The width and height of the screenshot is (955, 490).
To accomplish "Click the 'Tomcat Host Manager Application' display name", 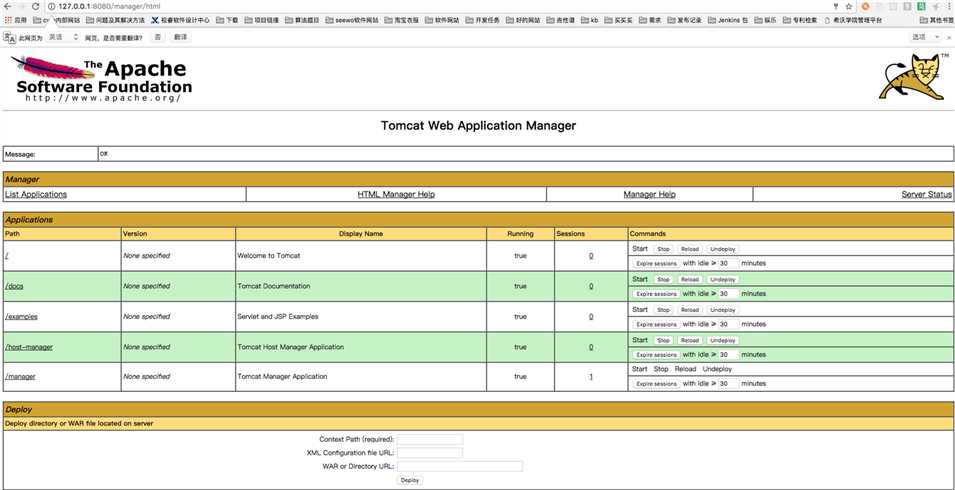I will coord(291,347).
